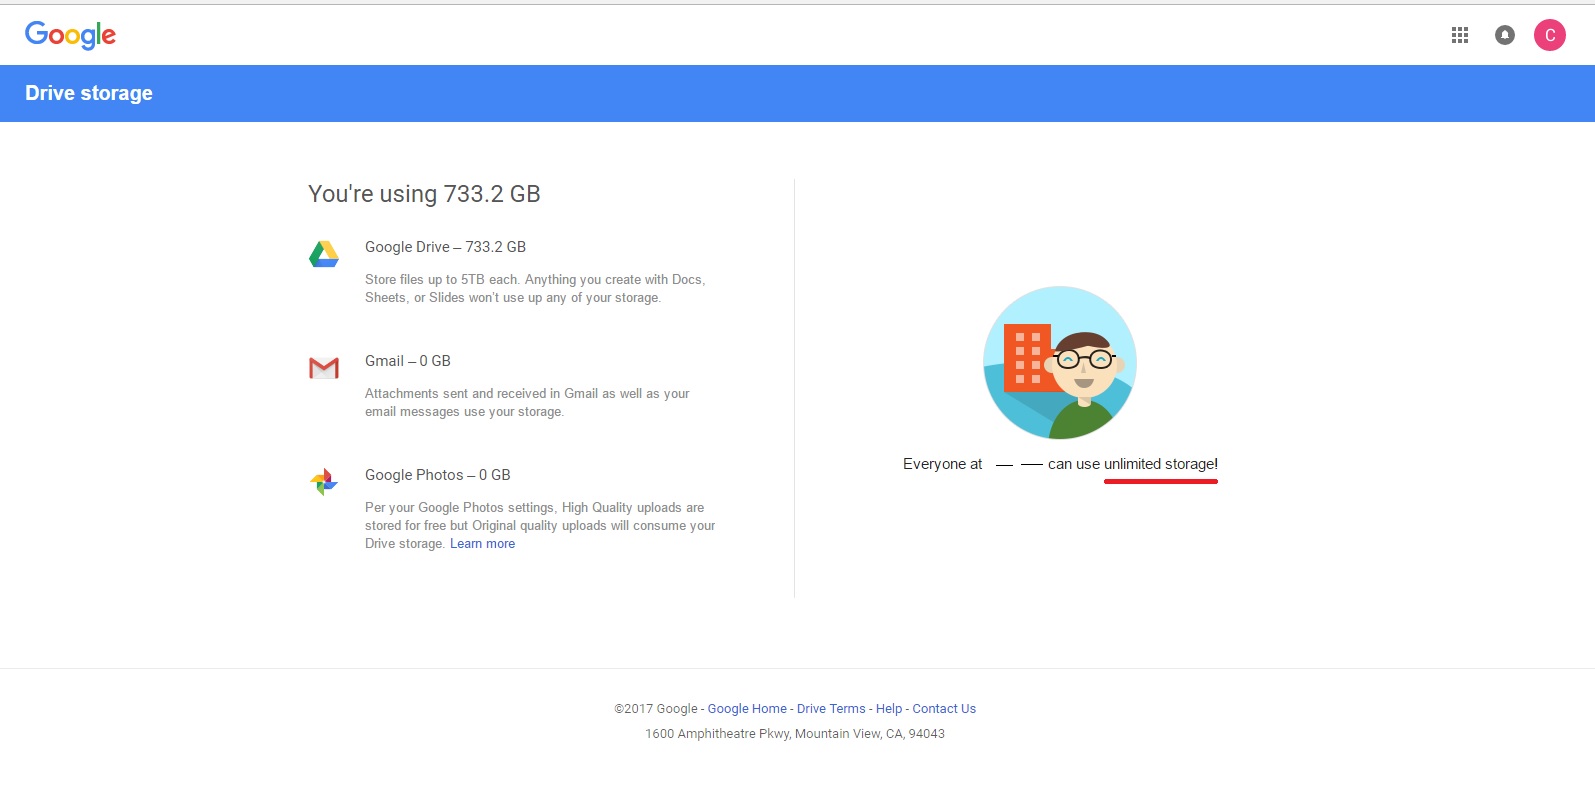Screen dimensions: 1595x785
Task: Click the Google Drive triangle icon
Action: point(324,254)
